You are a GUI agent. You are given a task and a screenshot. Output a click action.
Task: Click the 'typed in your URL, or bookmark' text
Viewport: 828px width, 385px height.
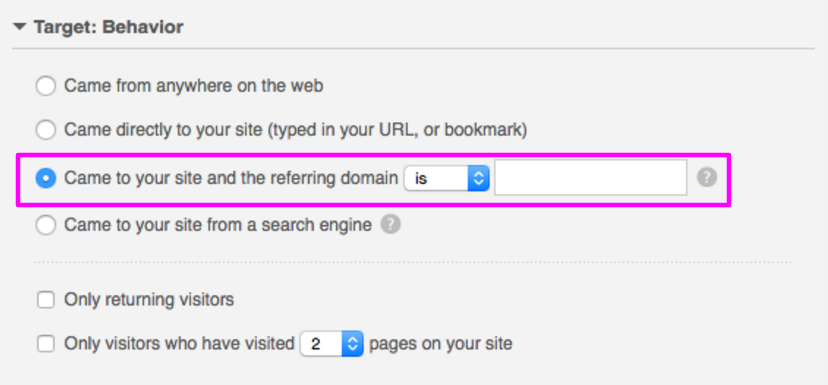tap(398, 130)
